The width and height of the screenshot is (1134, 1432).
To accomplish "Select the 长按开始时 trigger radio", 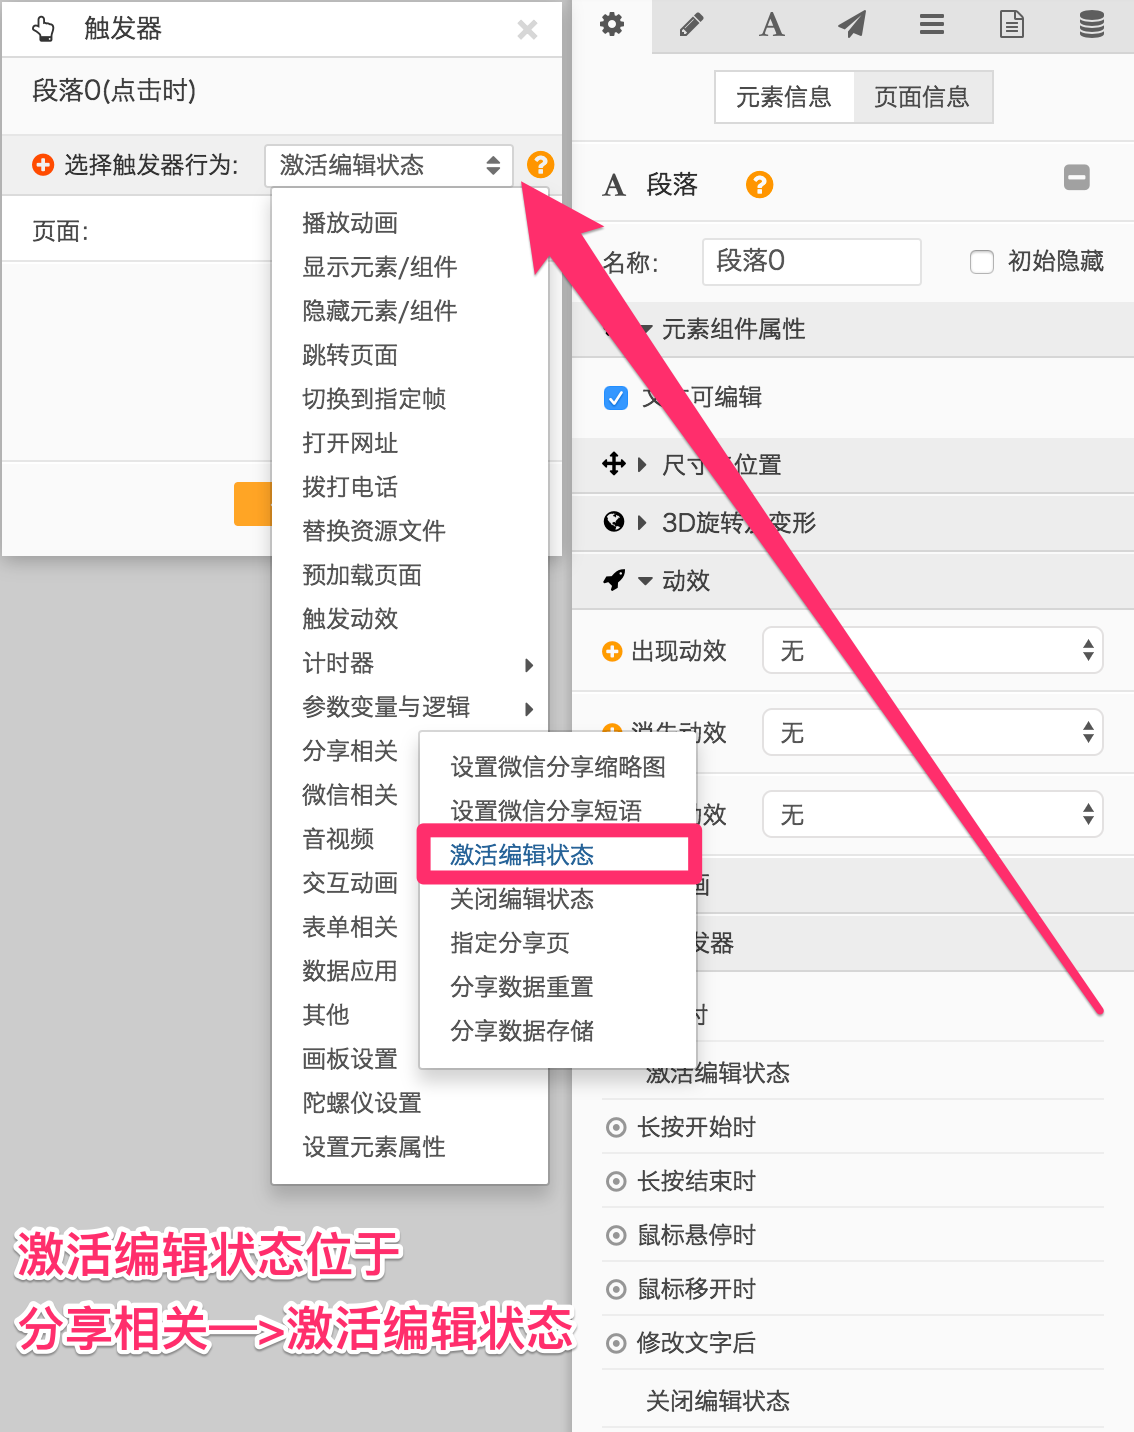I will point(616,1128).
